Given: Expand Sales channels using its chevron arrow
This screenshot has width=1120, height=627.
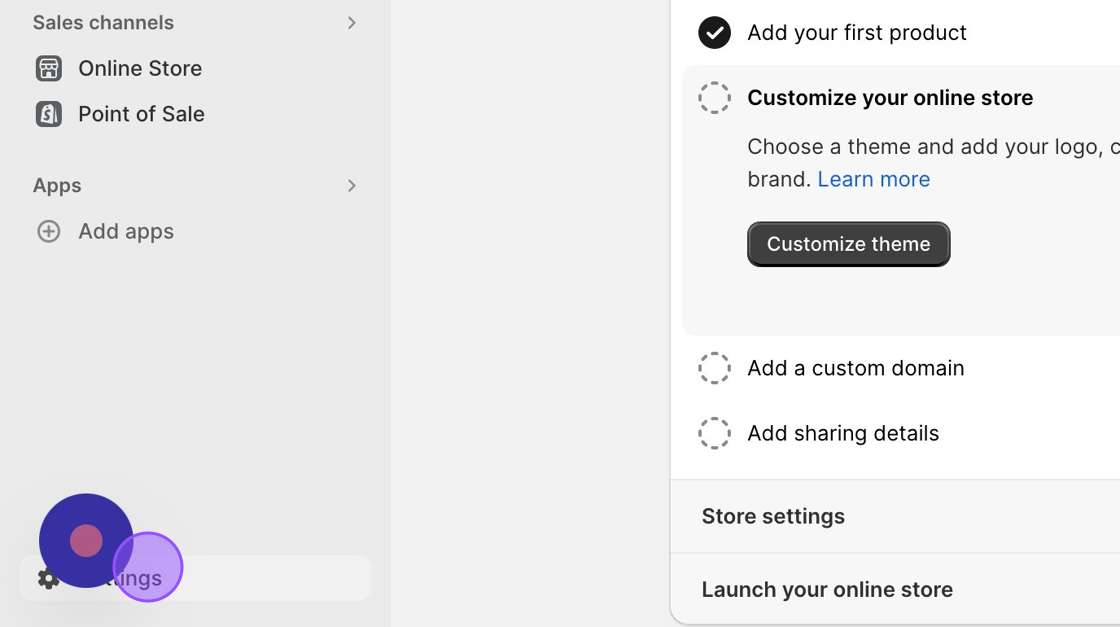Looking at the screenshot, I should coord(351,22).
